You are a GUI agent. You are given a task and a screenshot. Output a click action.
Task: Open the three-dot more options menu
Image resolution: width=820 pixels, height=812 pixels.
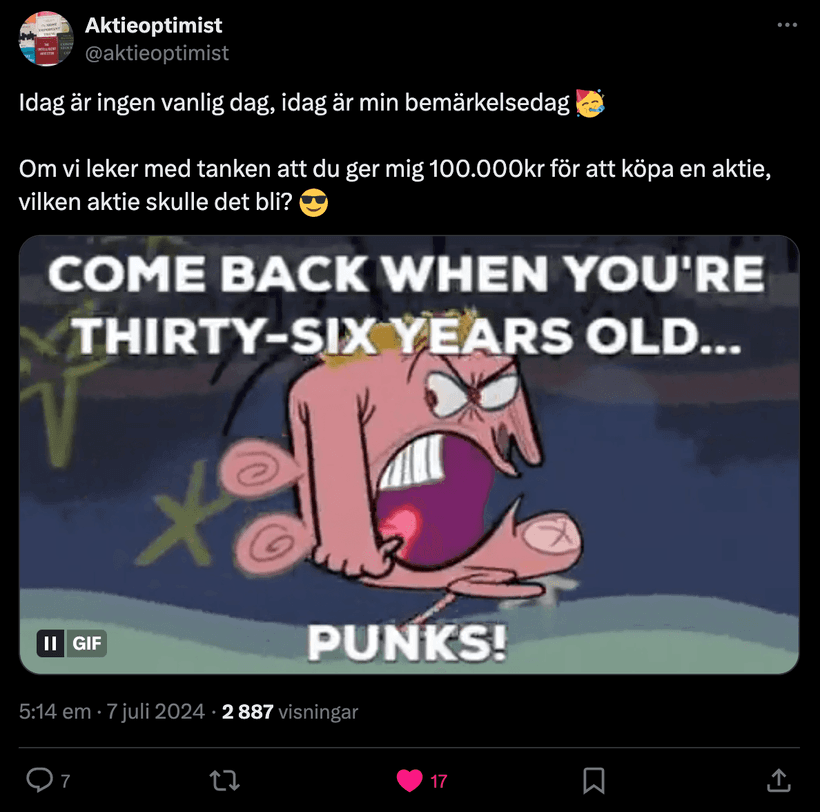pos(787,25)
